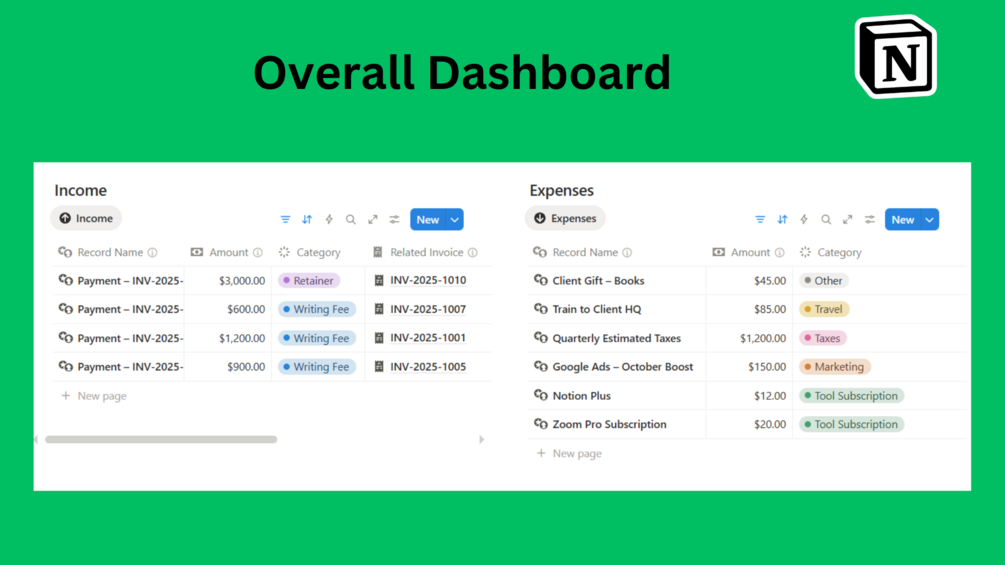The width and height of the screenshot is (1005, 565).
Task: Click page icon of the $3,000.00 payment row
Action: [x=65, y=280]
